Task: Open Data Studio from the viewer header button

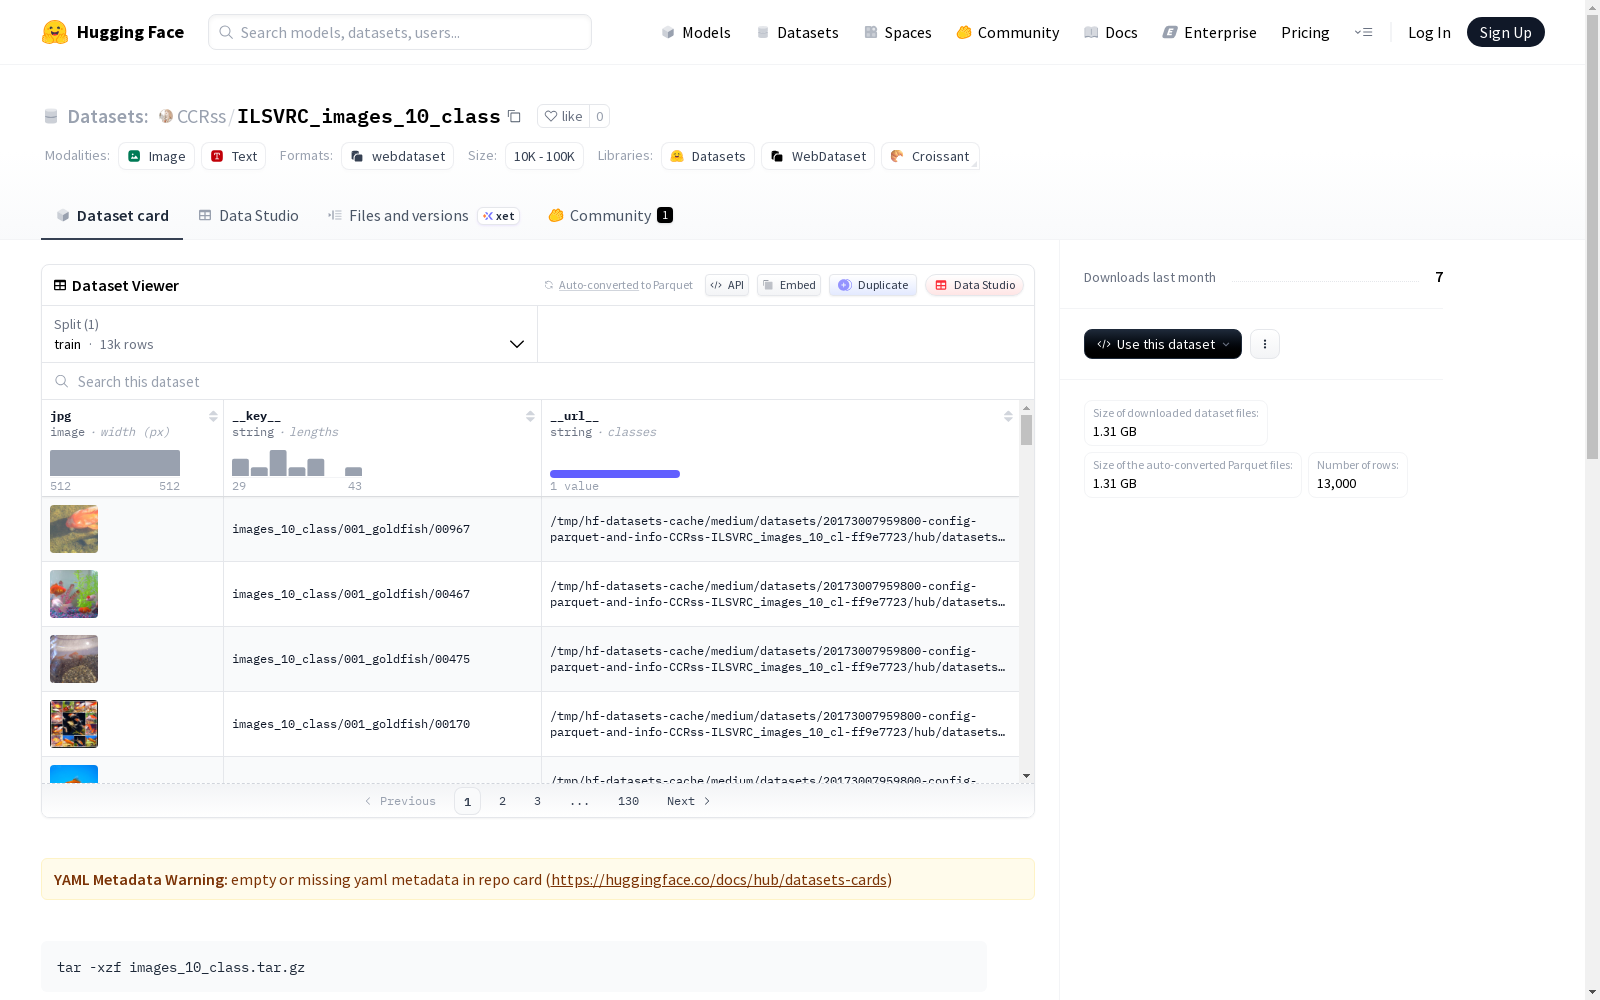Action: (x=974, y=285)
